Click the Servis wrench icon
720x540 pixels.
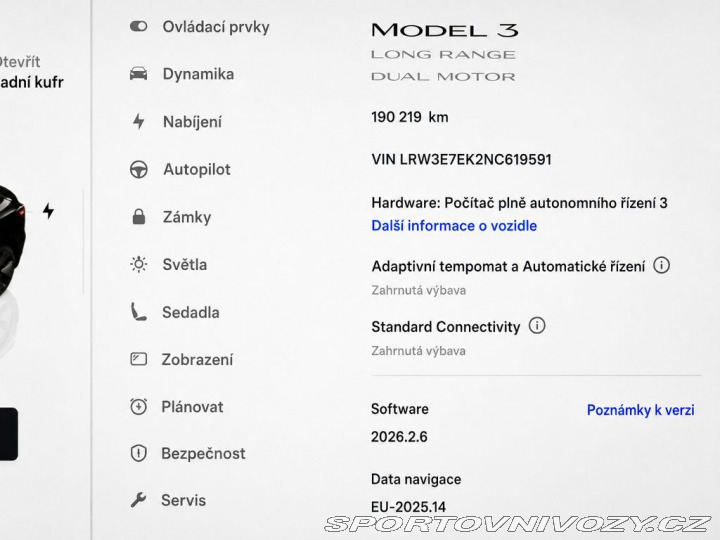[x=139, y=500]
